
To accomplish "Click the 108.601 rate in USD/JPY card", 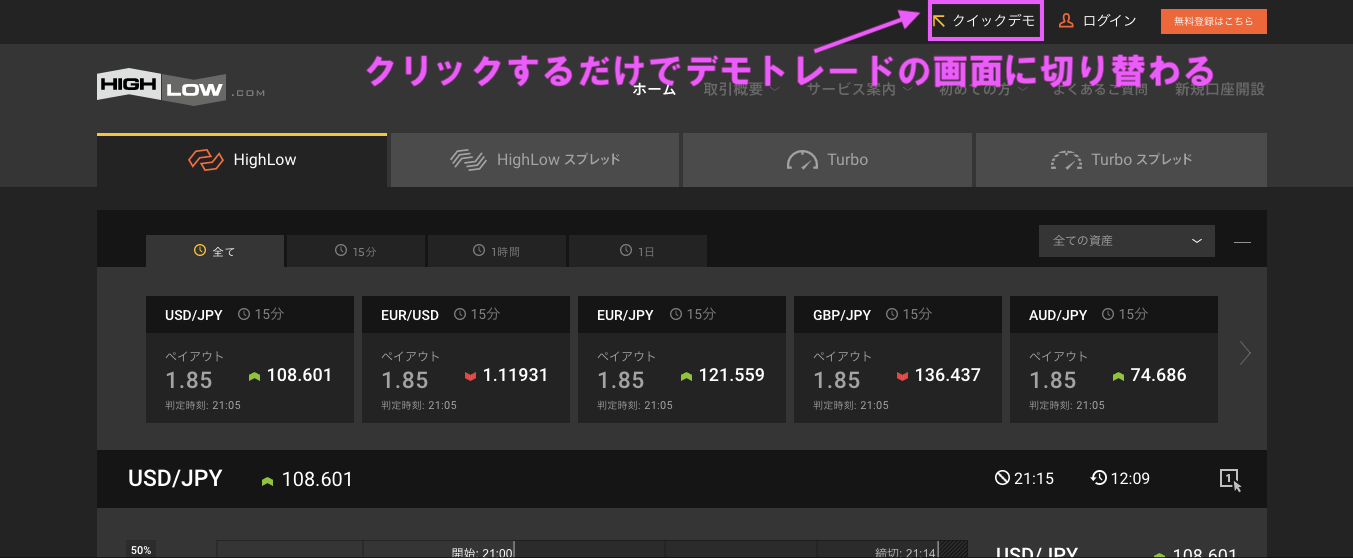I will (x=299, y=376).
